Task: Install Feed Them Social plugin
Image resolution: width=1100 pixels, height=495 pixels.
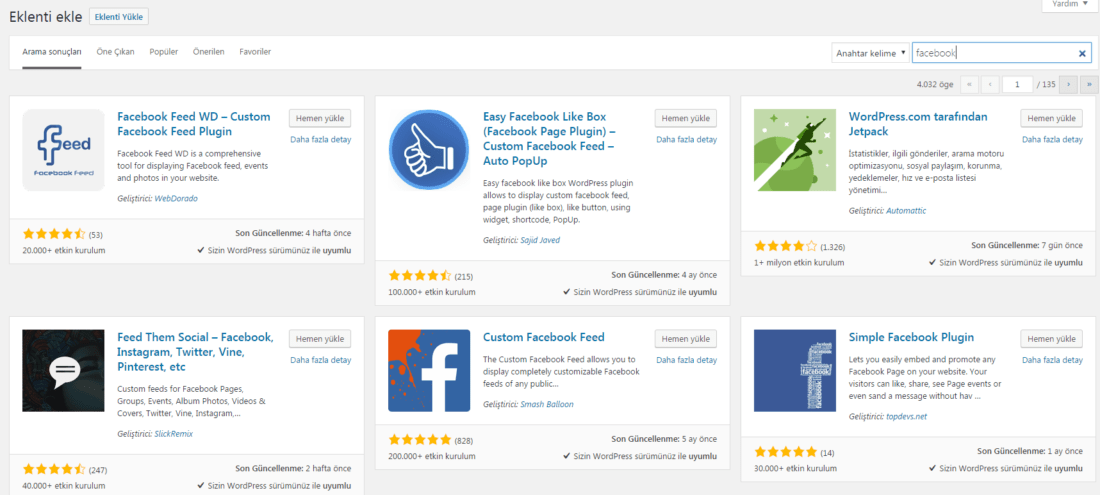Action: click(320, 339)
